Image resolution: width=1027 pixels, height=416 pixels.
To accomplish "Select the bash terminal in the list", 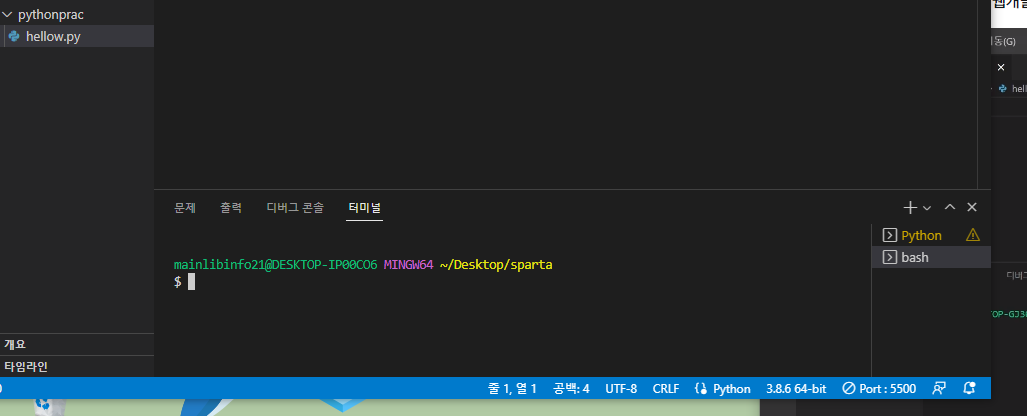I will pos(931,257).
